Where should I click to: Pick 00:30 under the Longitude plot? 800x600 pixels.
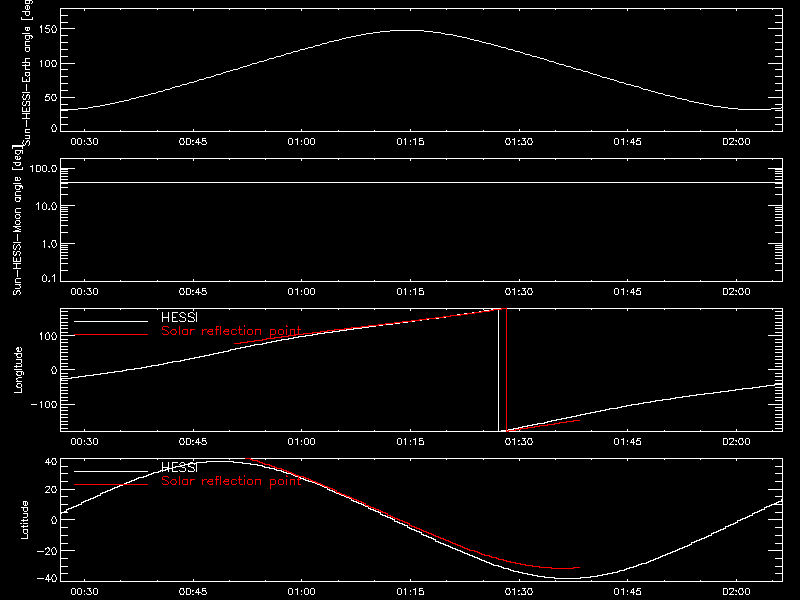pyautogui.click(x=84, y=442)
